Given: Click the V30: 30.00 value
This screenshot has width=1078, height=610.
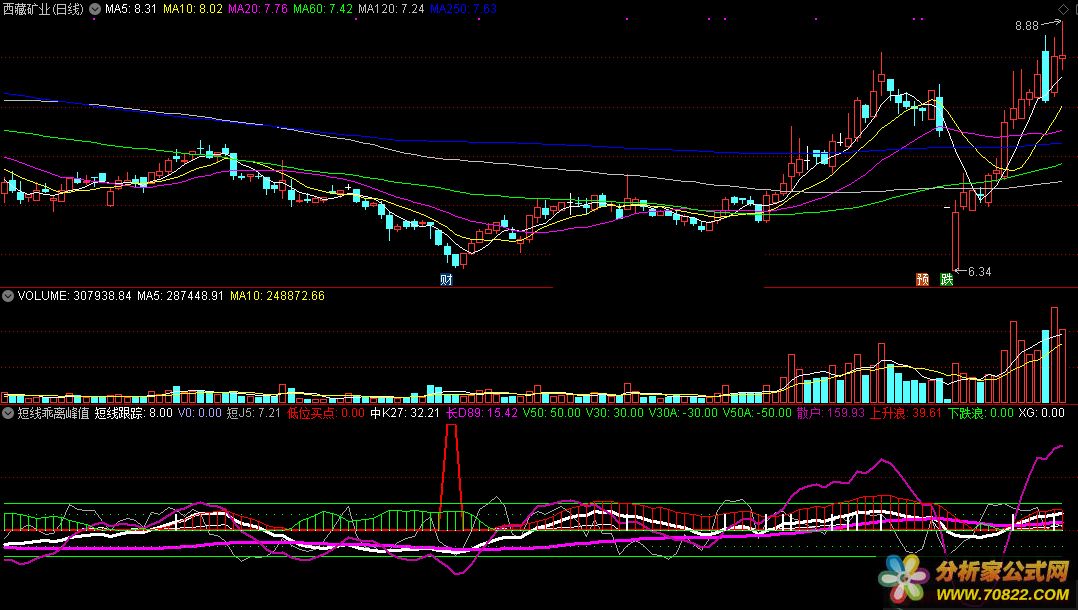Looking at the screenshot, I should [x=615, y=413].
